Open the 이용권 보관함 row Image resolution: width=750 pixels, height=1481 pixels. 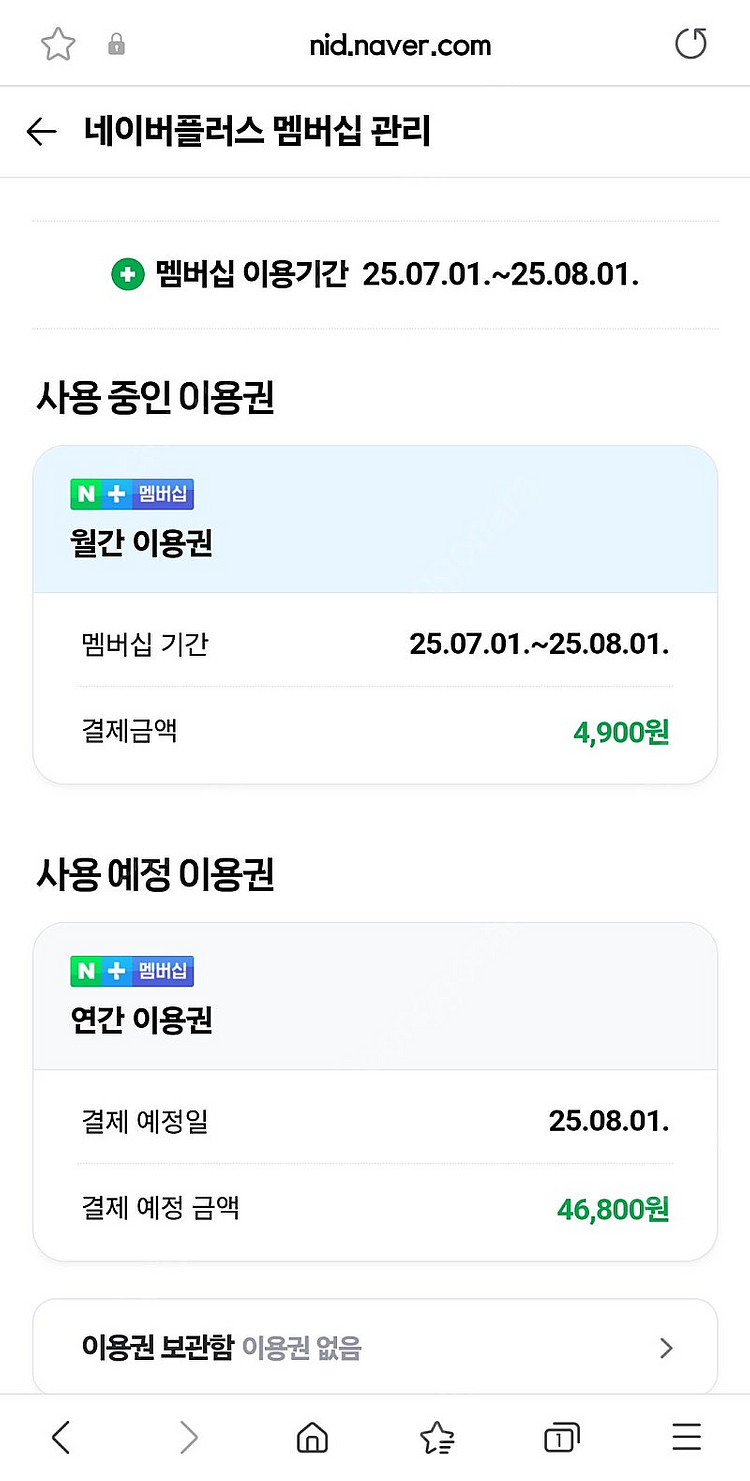pyautogui.click(x=375, y=1348)
